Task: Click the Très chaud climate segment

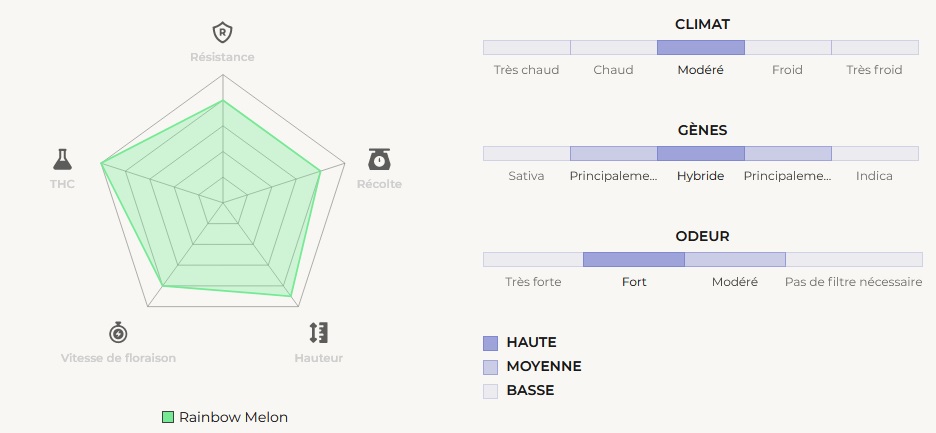Action: [x=526, y=47]
